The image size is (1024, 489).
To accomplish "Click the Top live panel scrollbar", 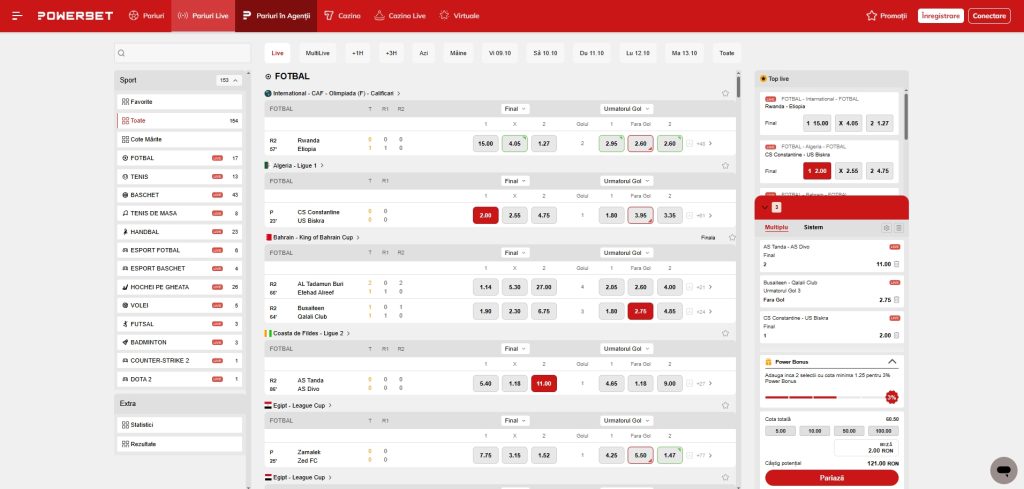I will pos(906,117).
